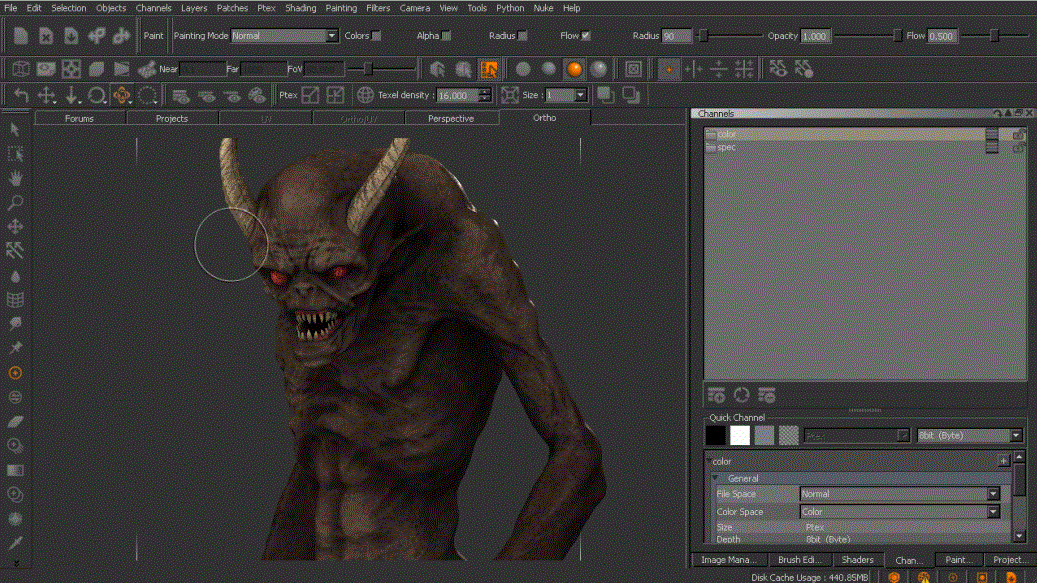This screenshot has height=583, width=1037.
Task: Click the orange object selection mode icon
Action: (x=489, y=69)
